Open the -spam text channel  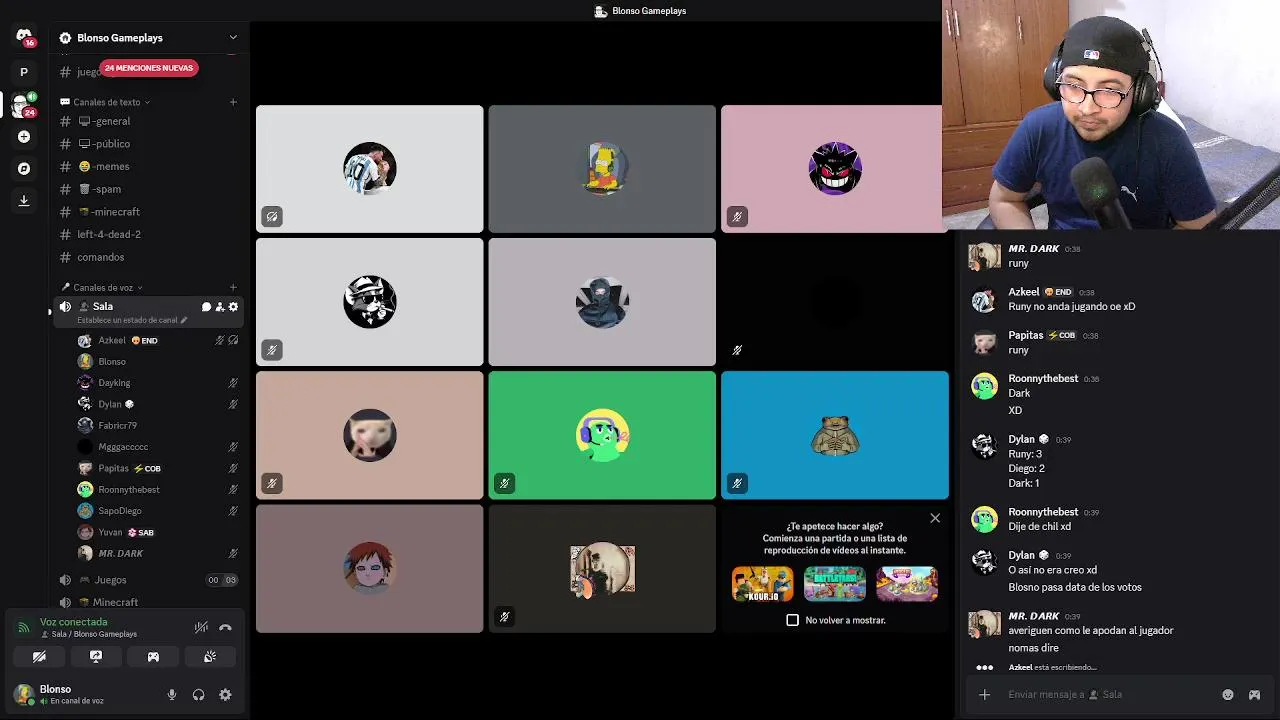[x=148, y=189]
